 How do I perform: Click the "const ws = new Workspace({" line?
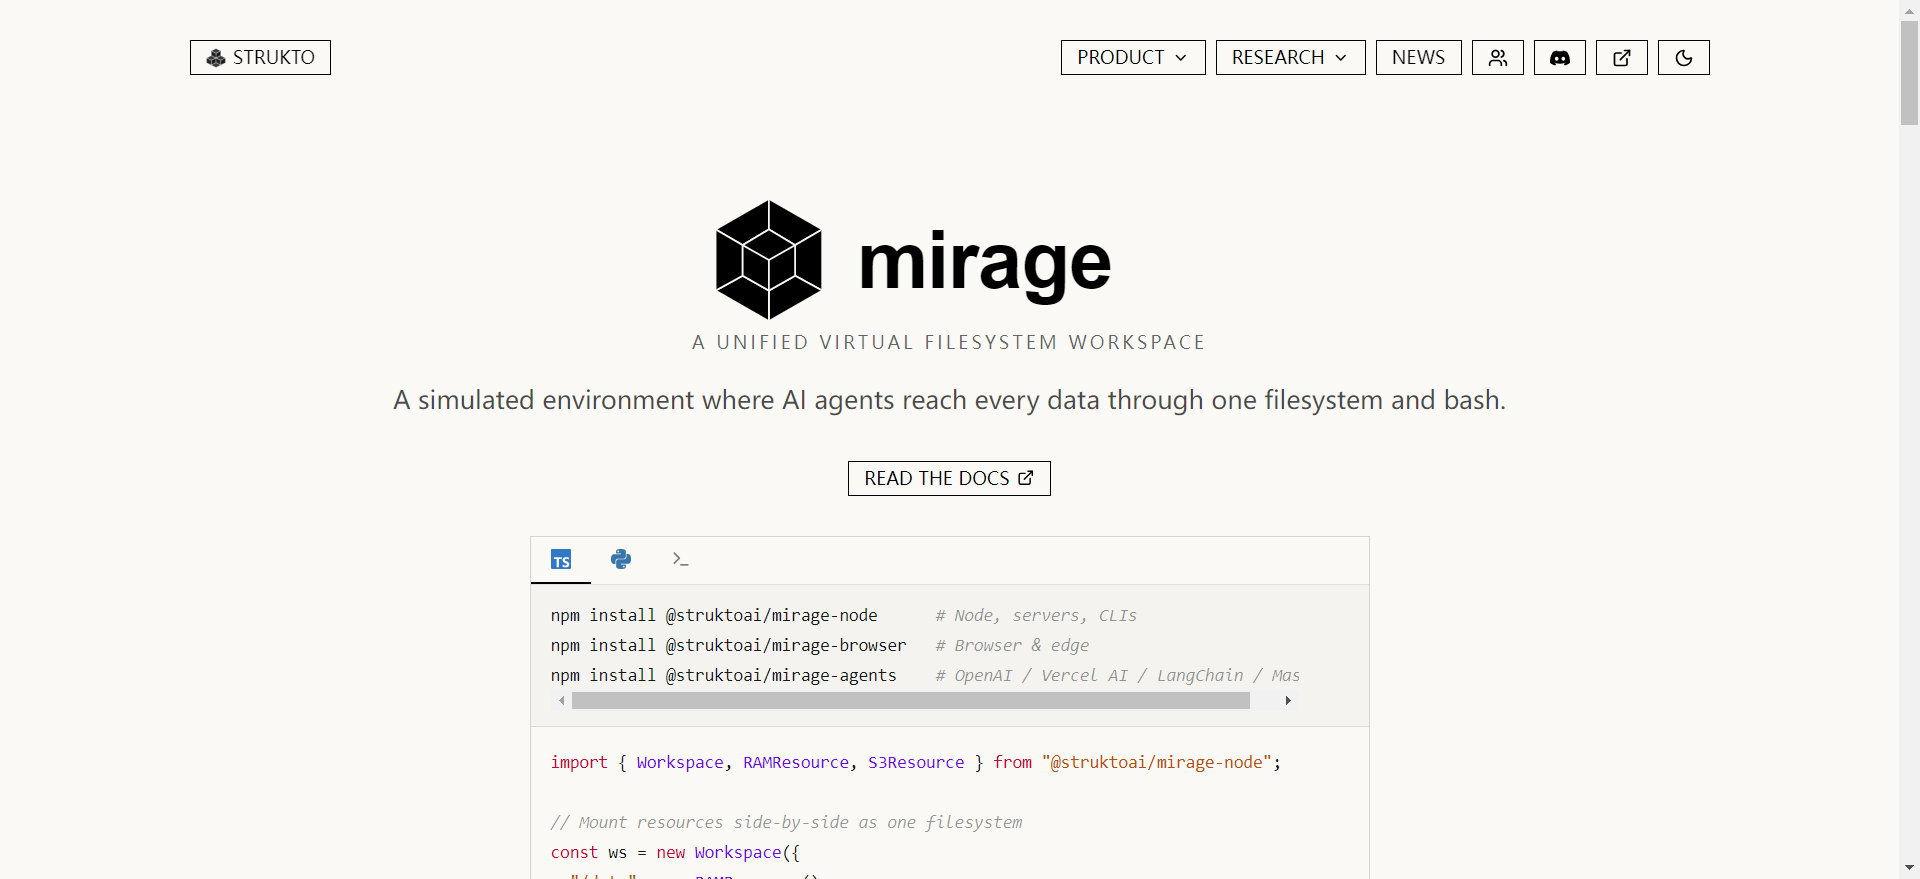(x=675, y=852)
